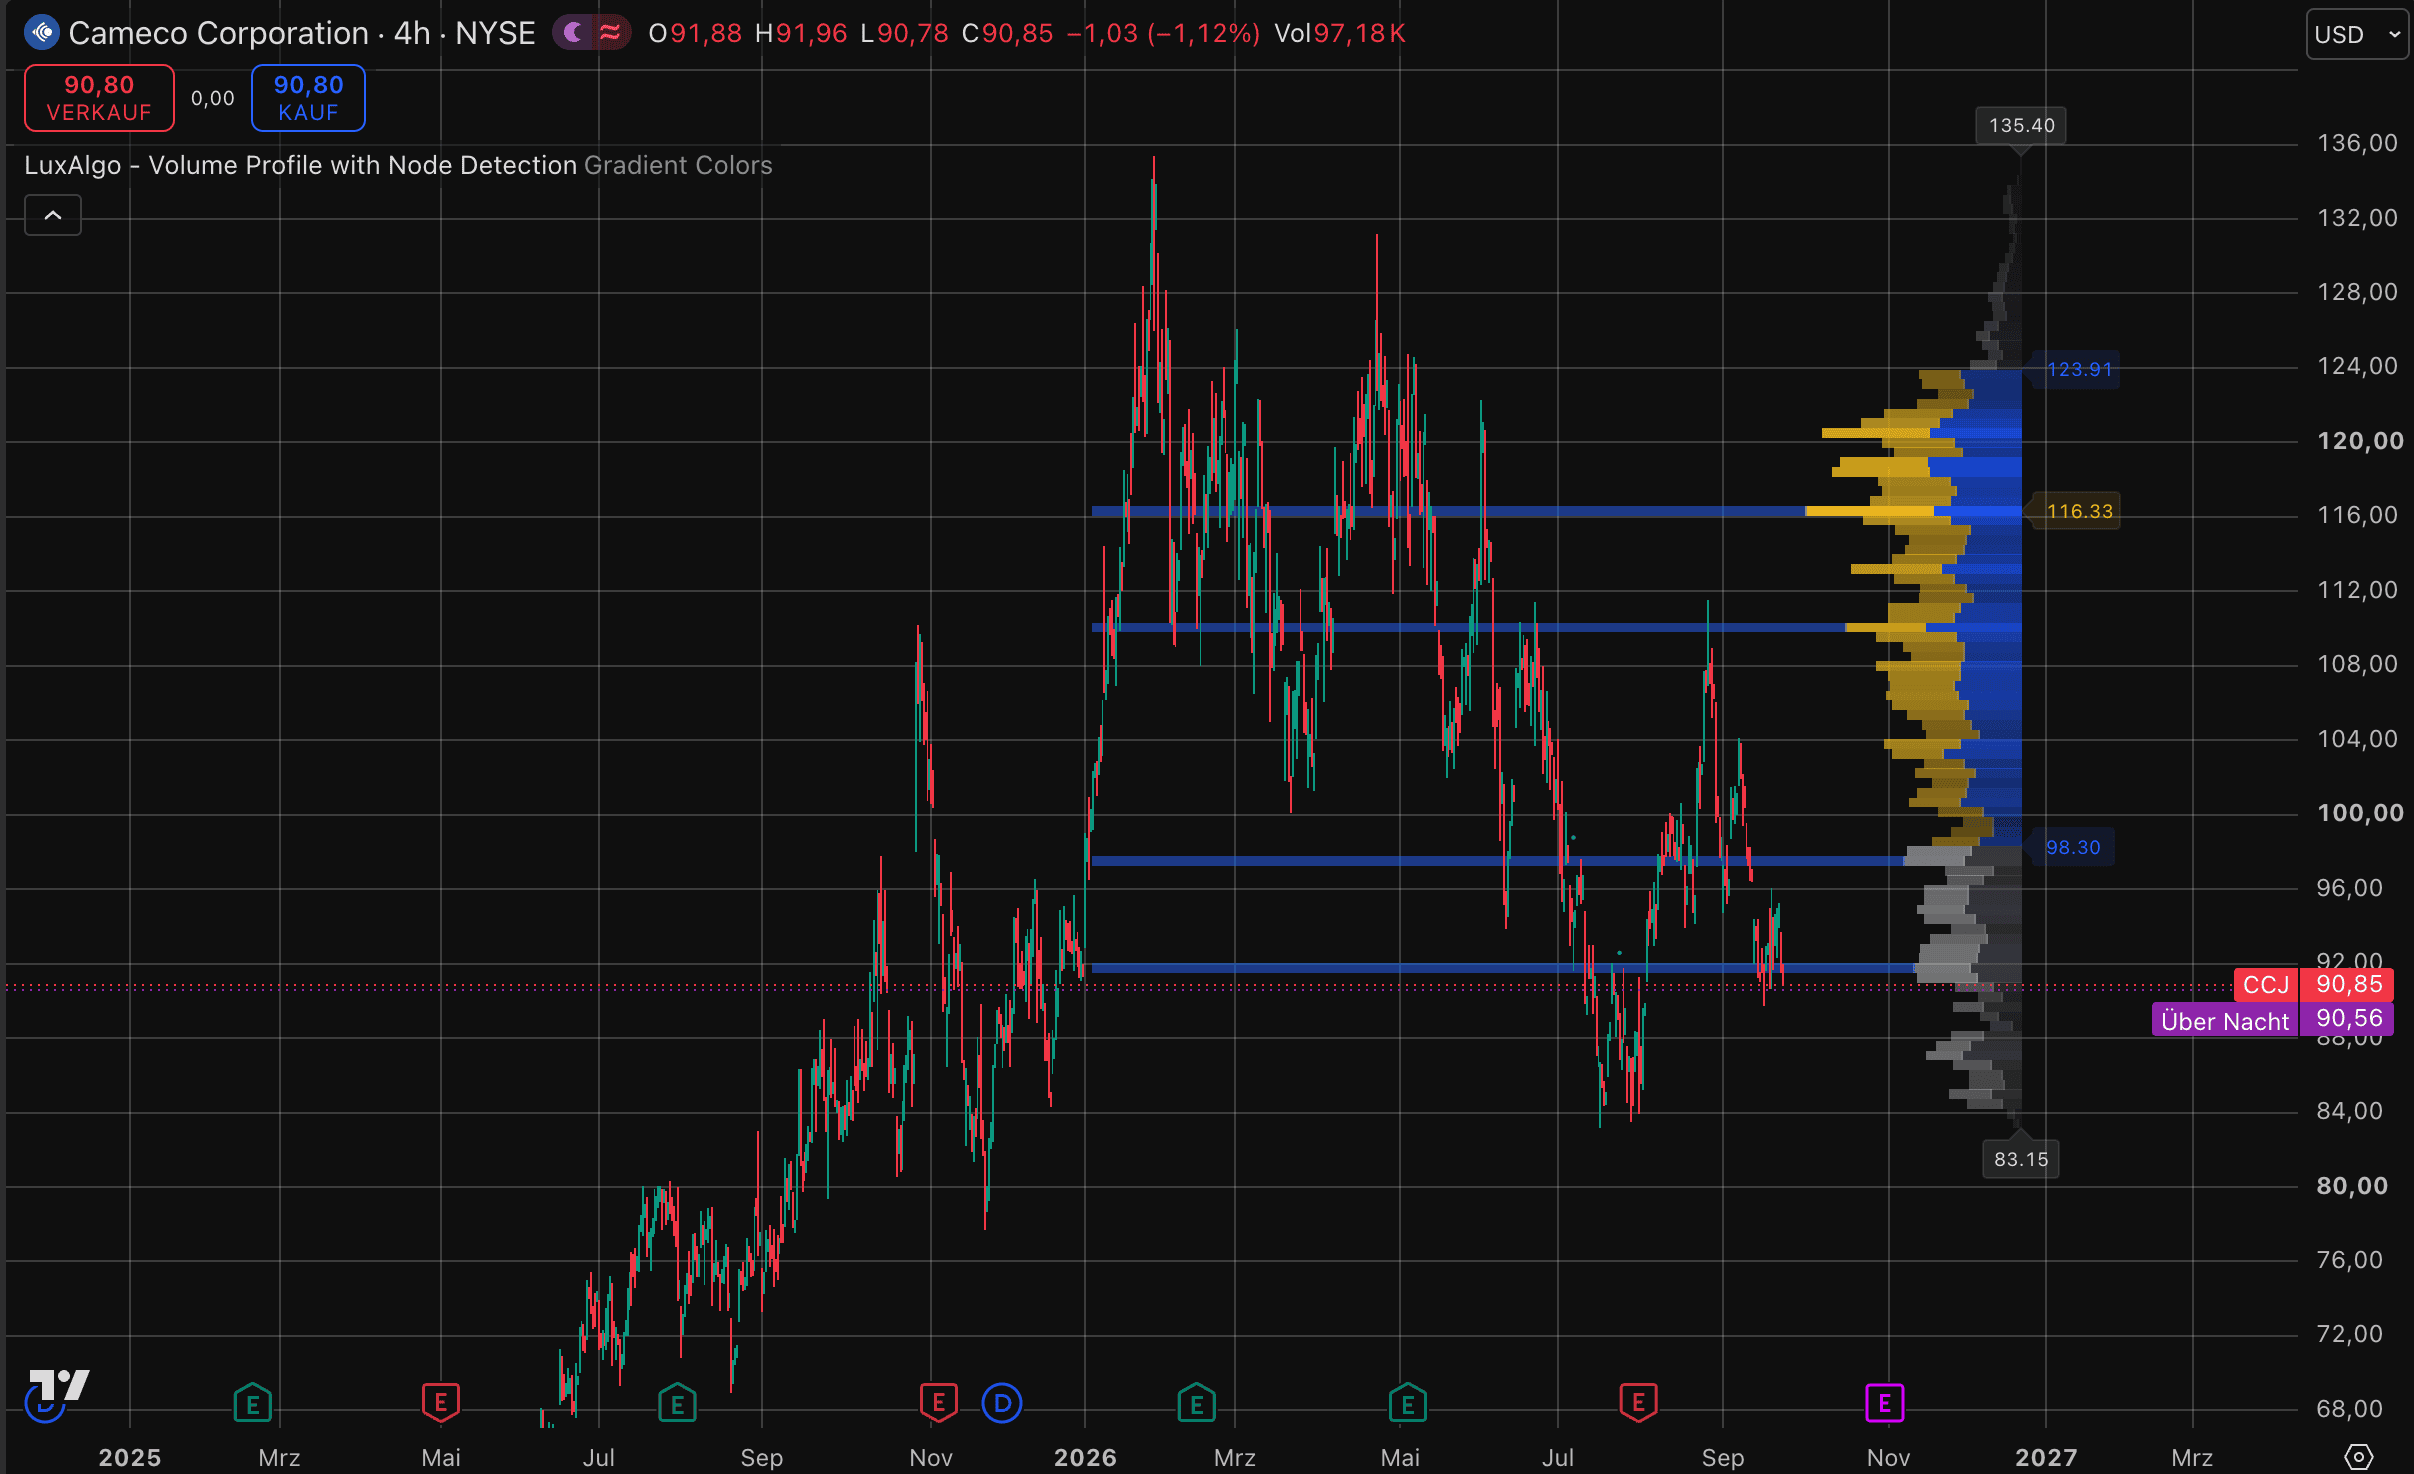Click the green earnings marker before Mrz 2026
The width and height of the screenshot is (2414, 1474).
1196,1404
